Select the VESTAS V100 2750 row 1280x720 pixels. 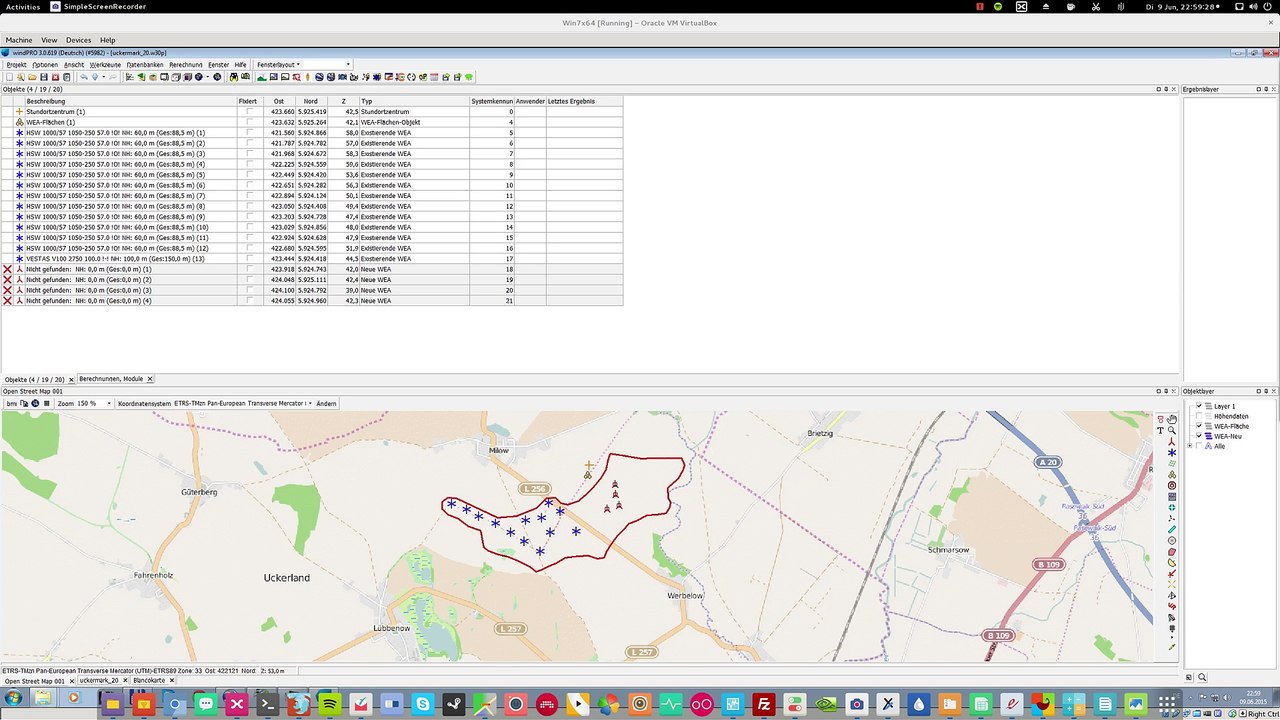[311, 259]
